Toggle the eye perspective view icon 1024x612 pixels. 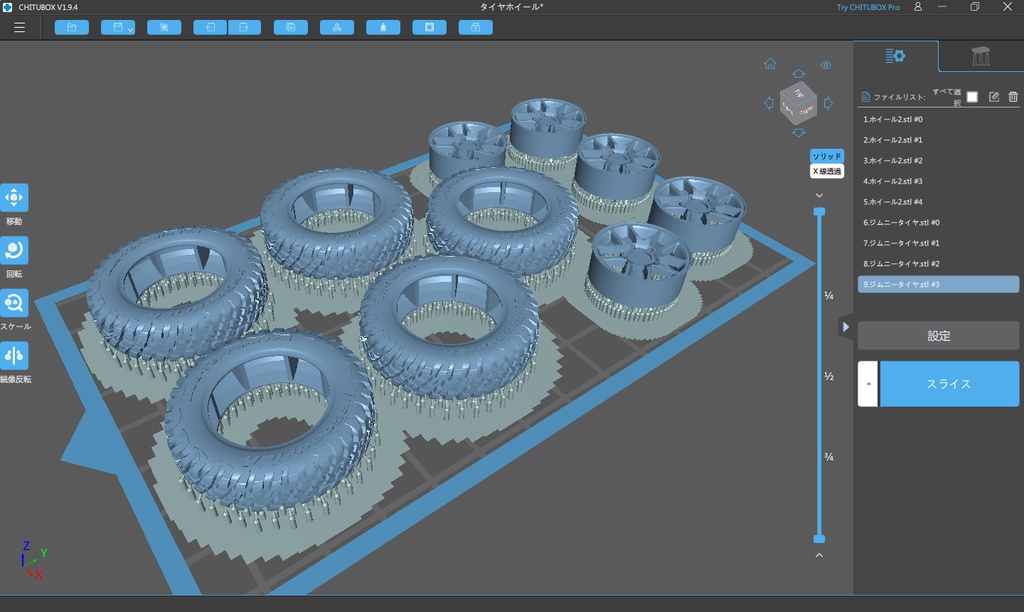pos(826,65)
